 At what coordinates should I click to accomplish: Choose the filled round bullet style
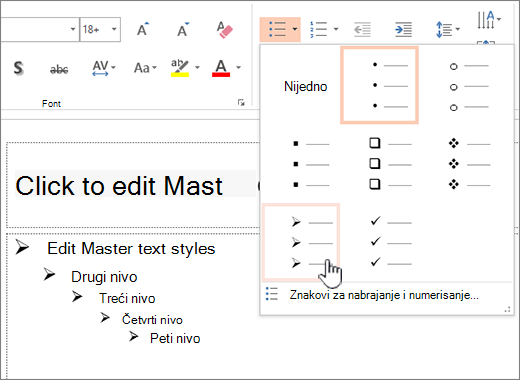[x=379, y=85]
